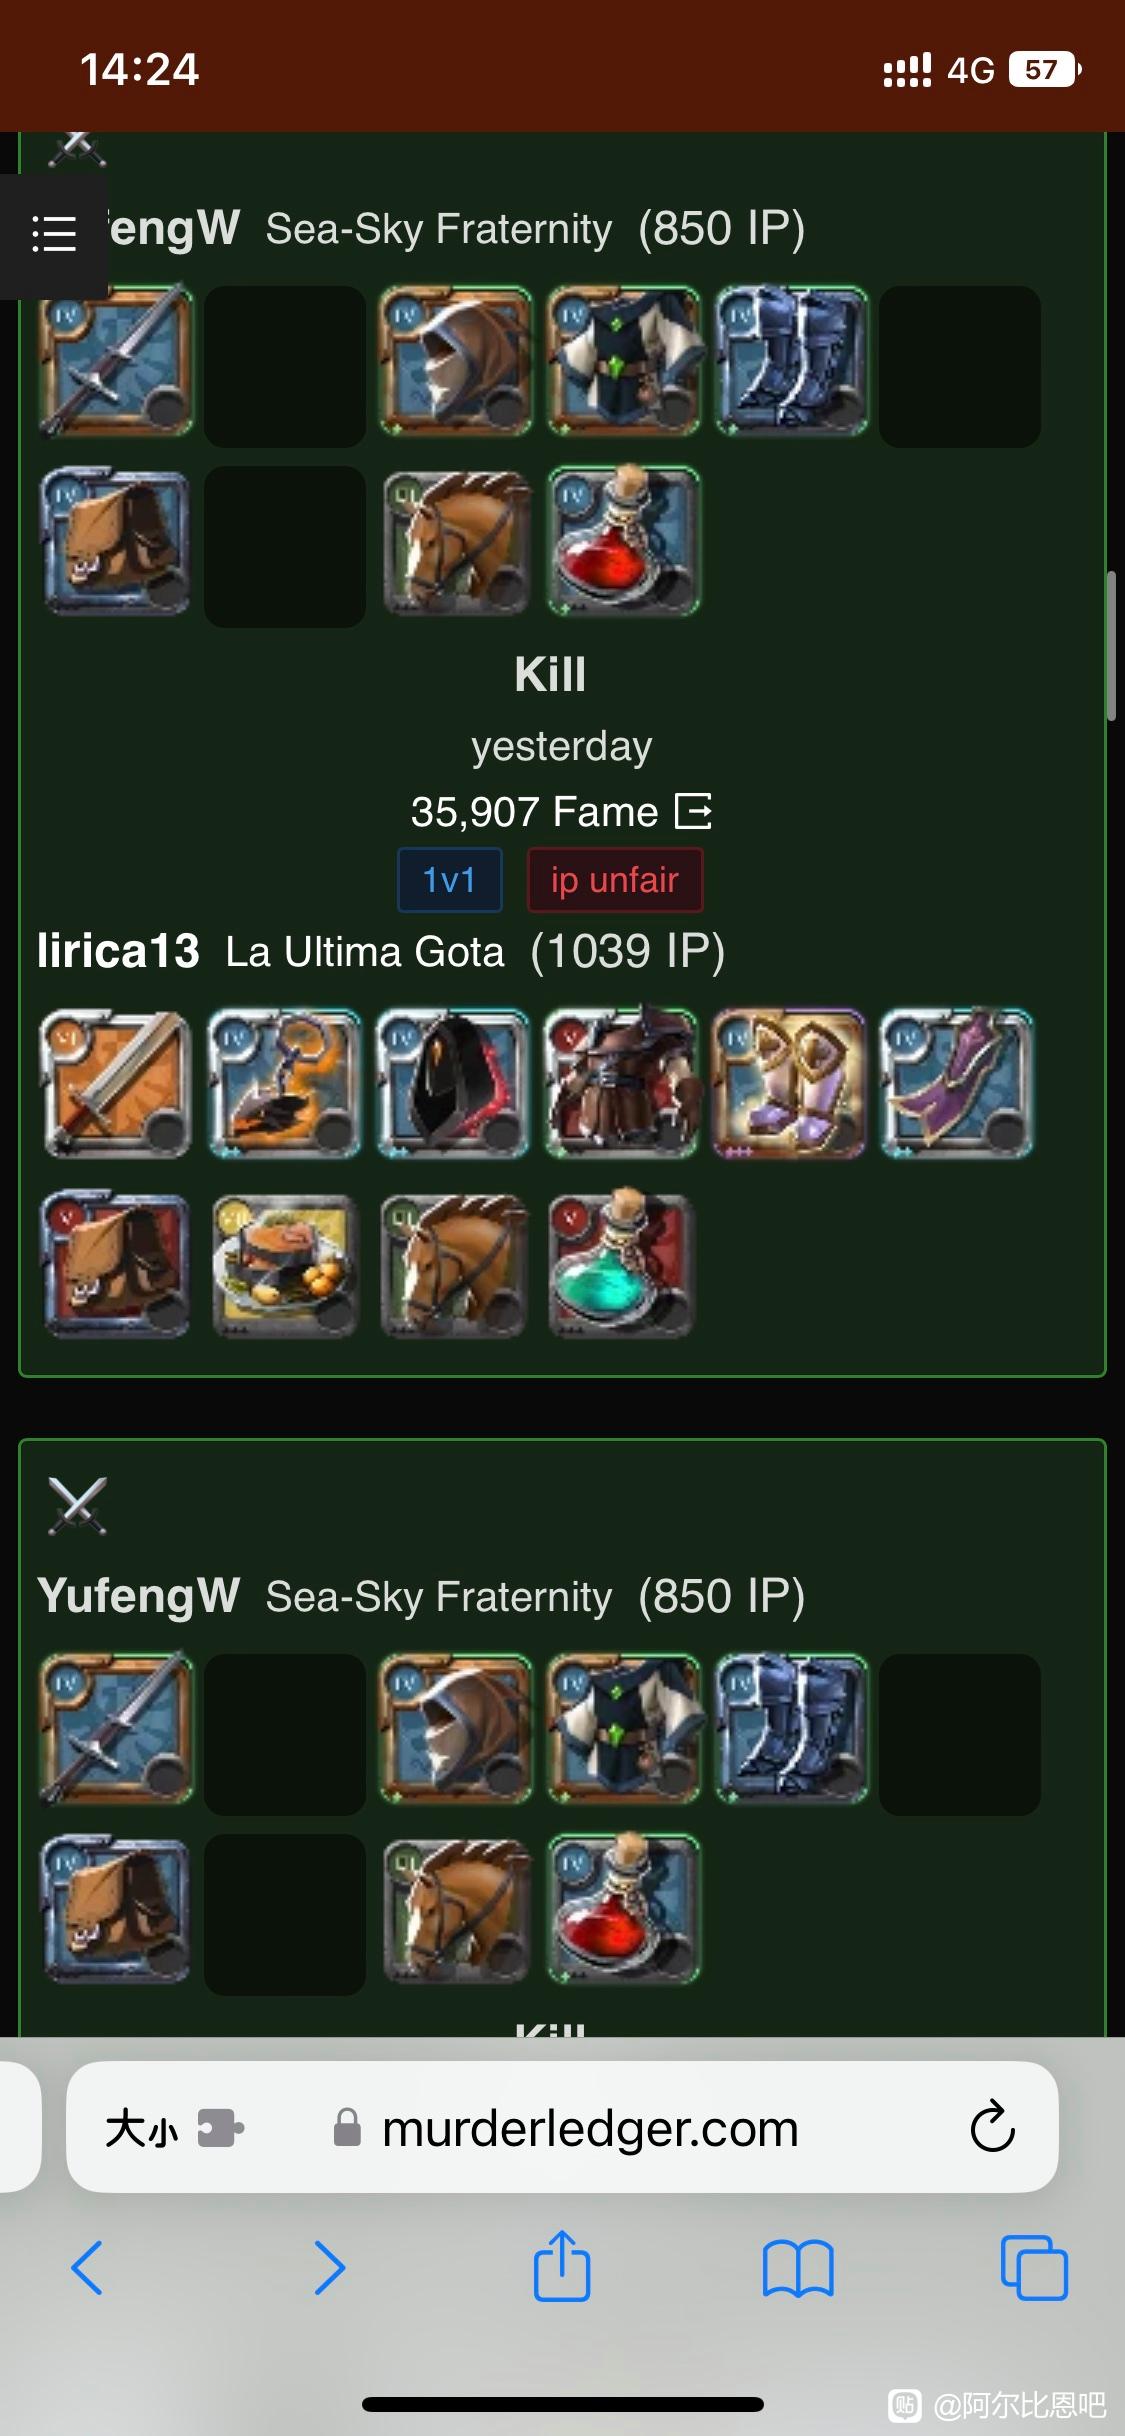Reload the murderledger.com page

pos(992,2126)
